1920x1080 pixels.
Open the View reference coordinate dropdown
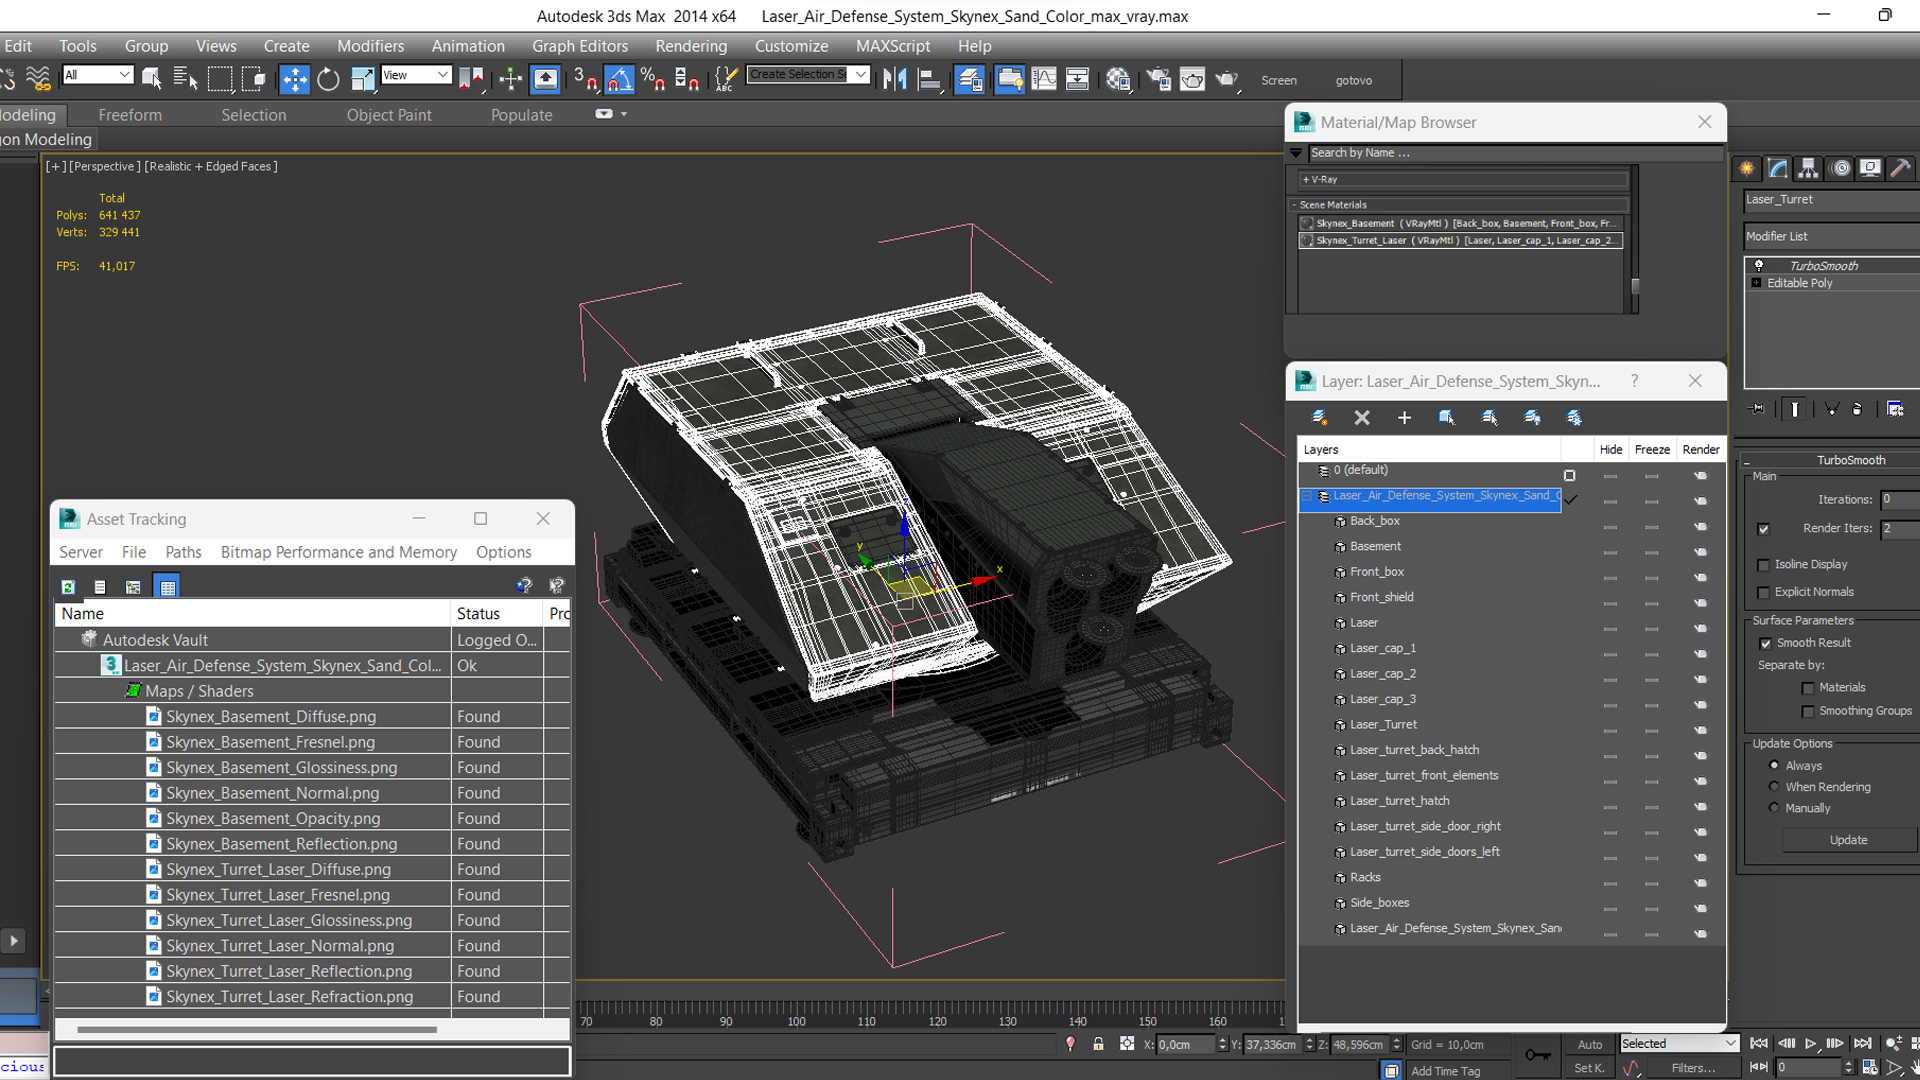click(416, 75)
